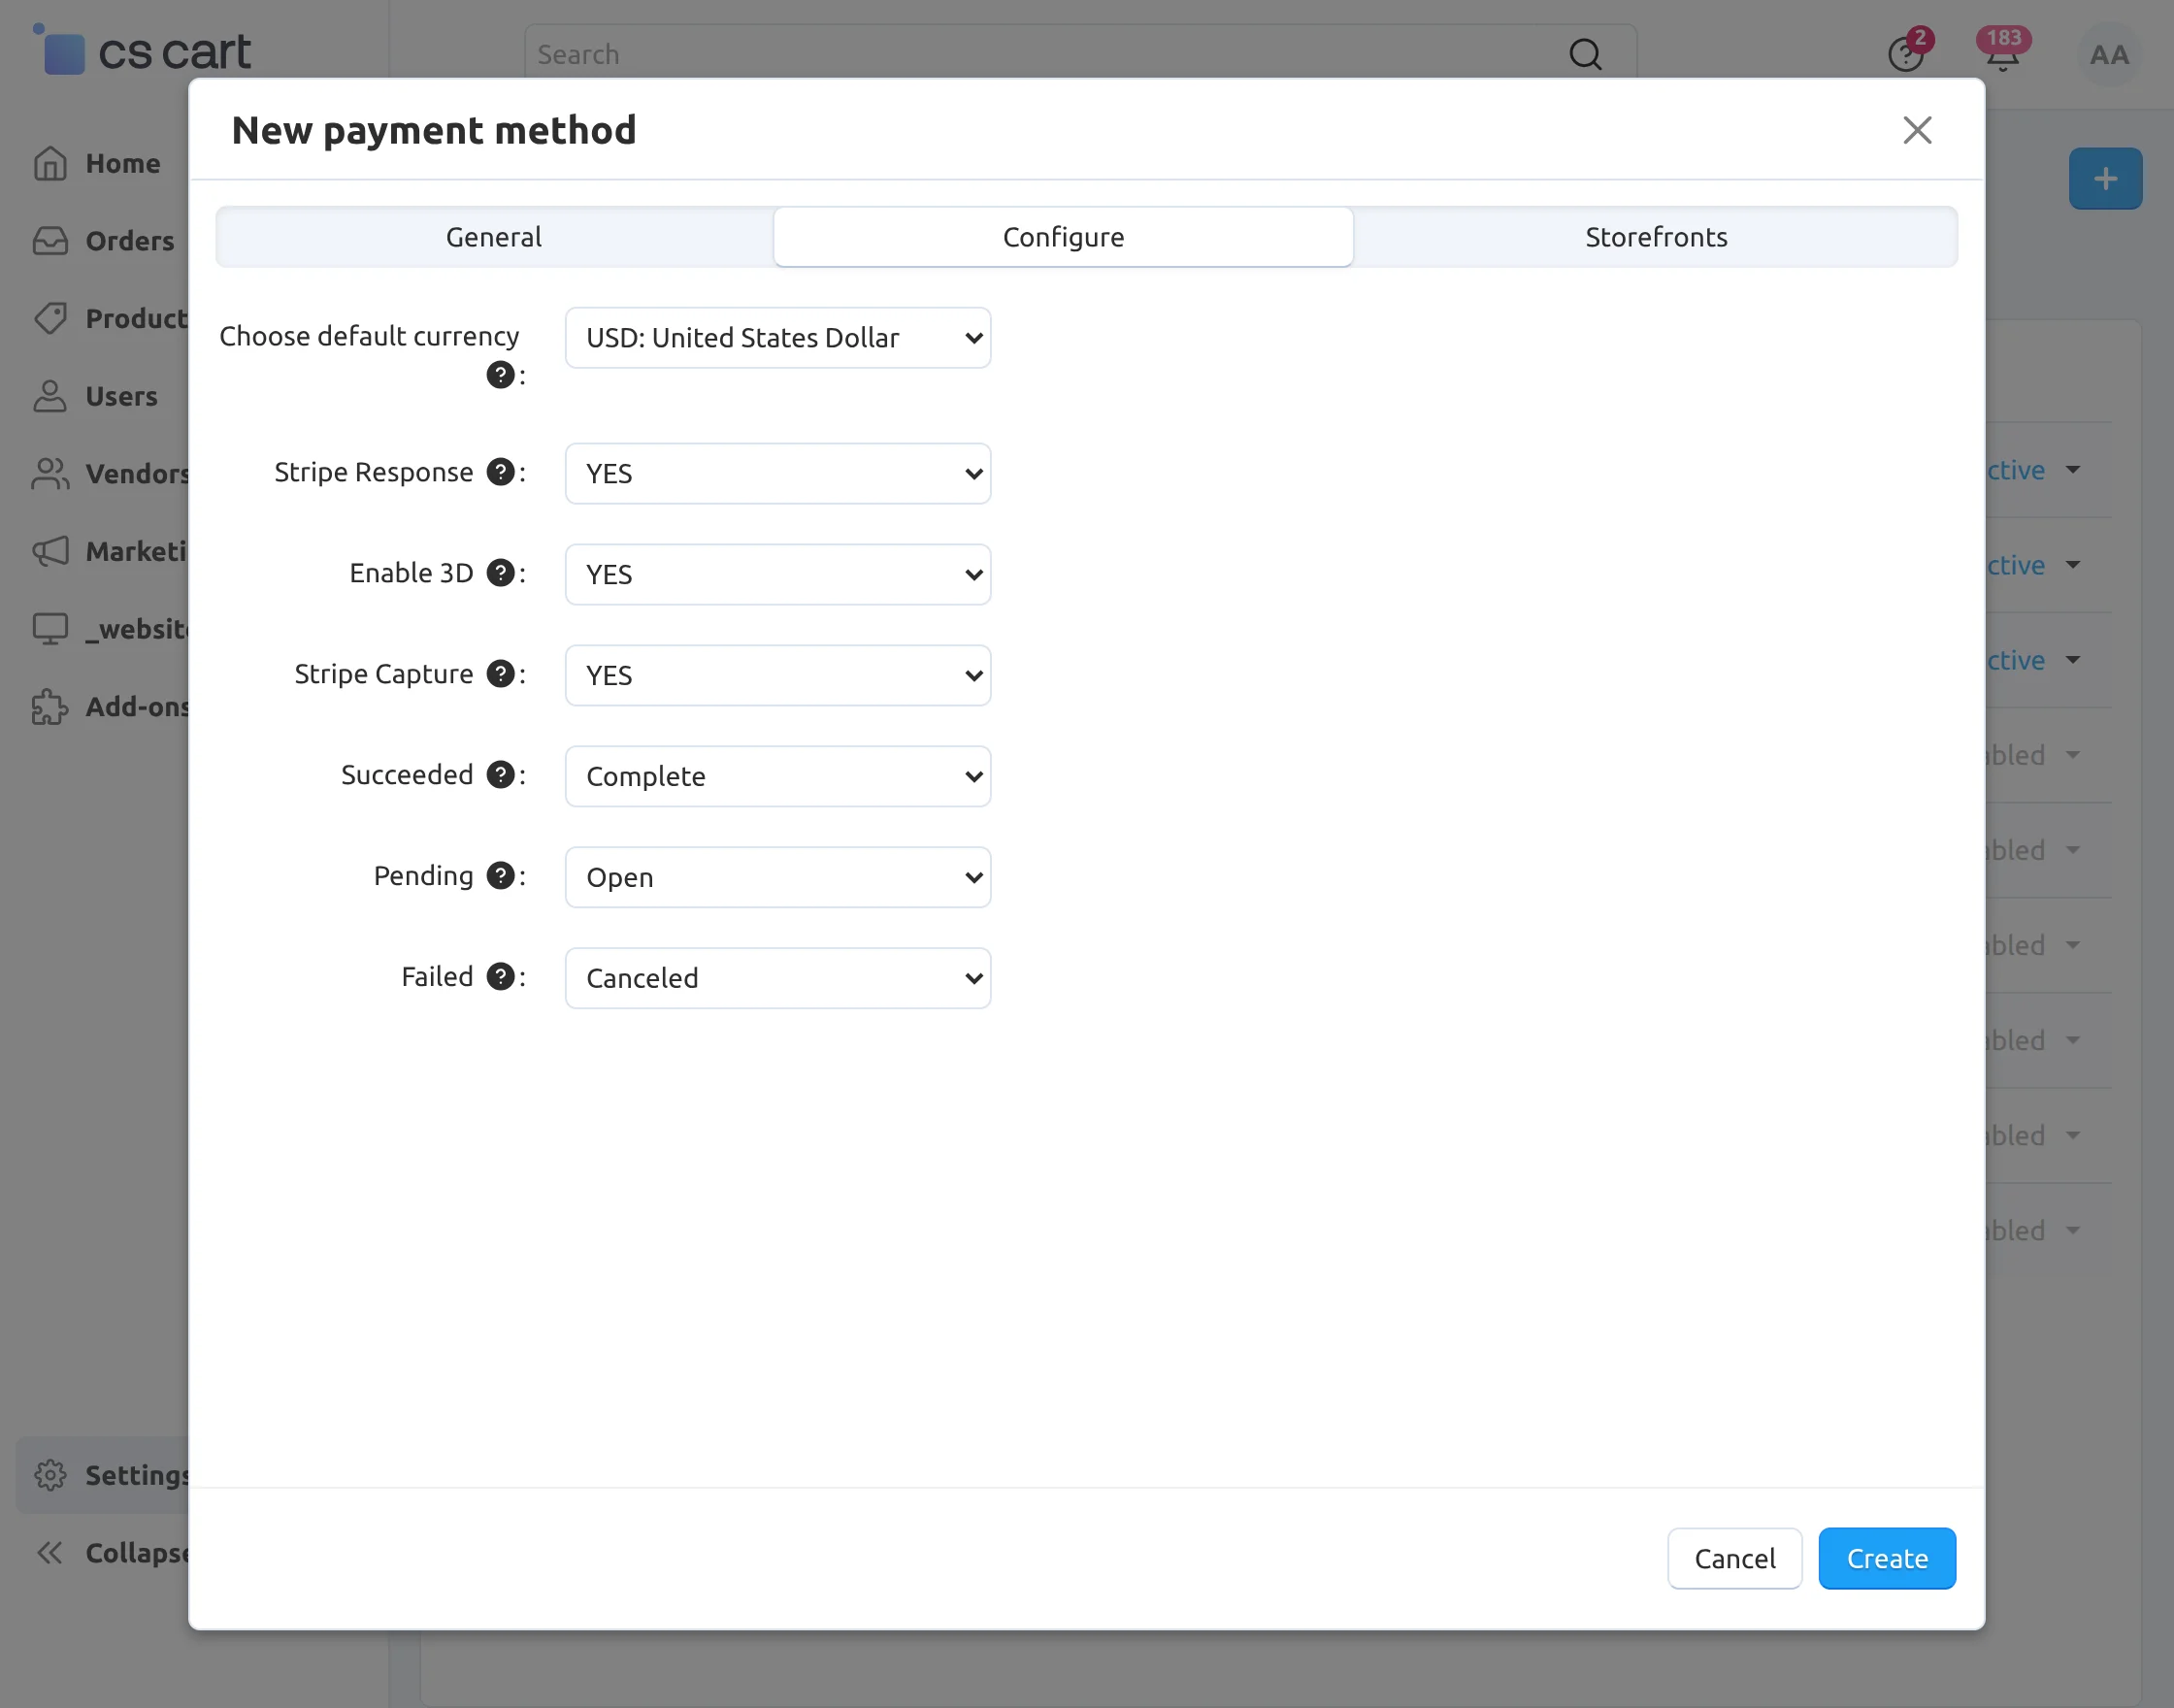The width and height of the screenshot is (2174, 1708).
Task: Click the blue plus add button
Action: (2105, 179)
